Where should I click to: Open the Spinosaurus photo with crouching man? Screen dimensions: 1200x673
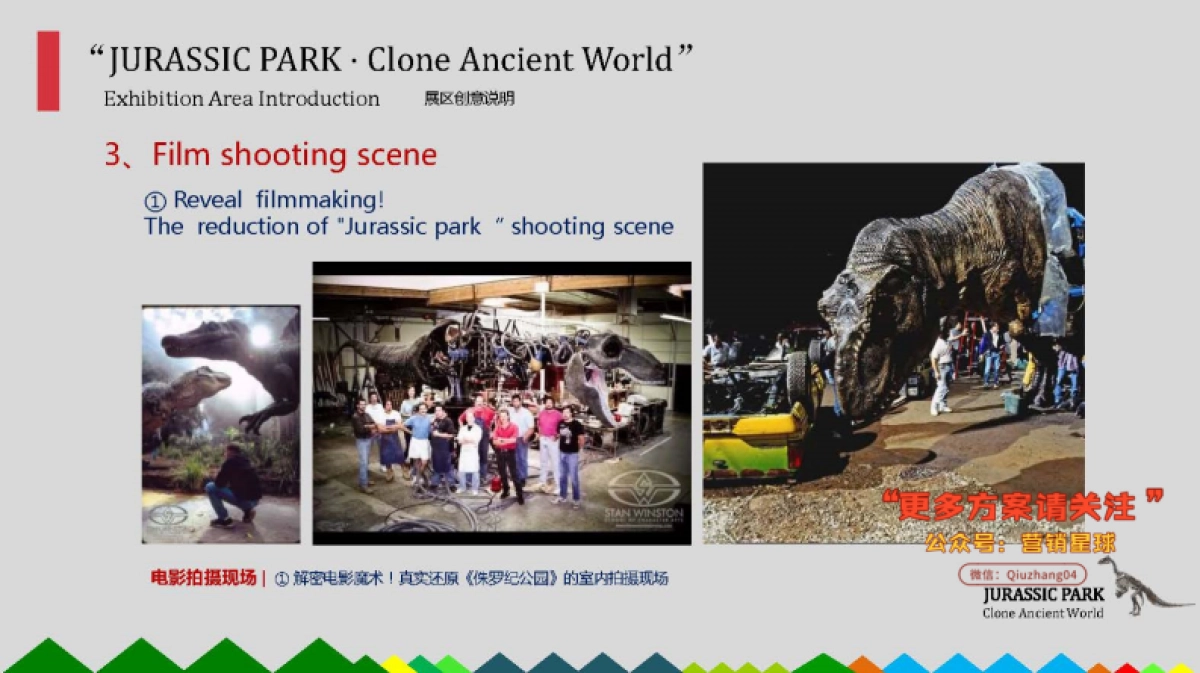(x=221, y=424)
